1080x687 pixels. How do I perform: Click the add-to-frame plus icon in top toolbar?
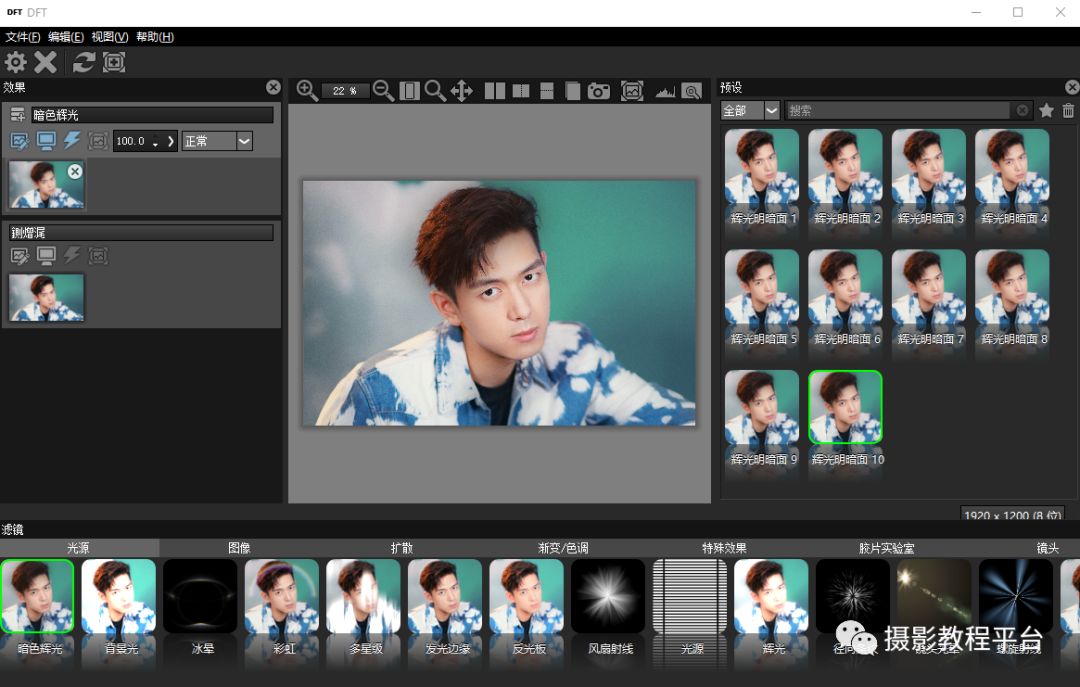(114, 62)
